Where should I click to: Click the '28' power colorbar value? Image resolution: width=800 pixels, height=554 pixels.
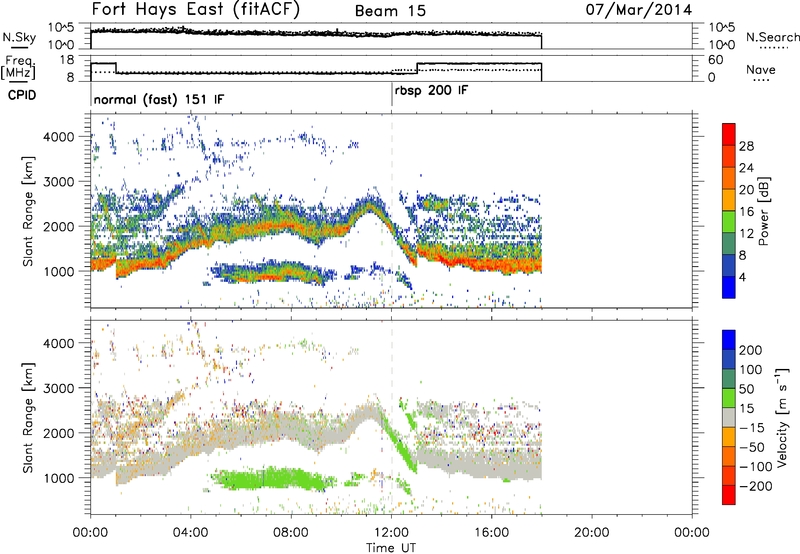pyautogui.click(x=746, y=146)
